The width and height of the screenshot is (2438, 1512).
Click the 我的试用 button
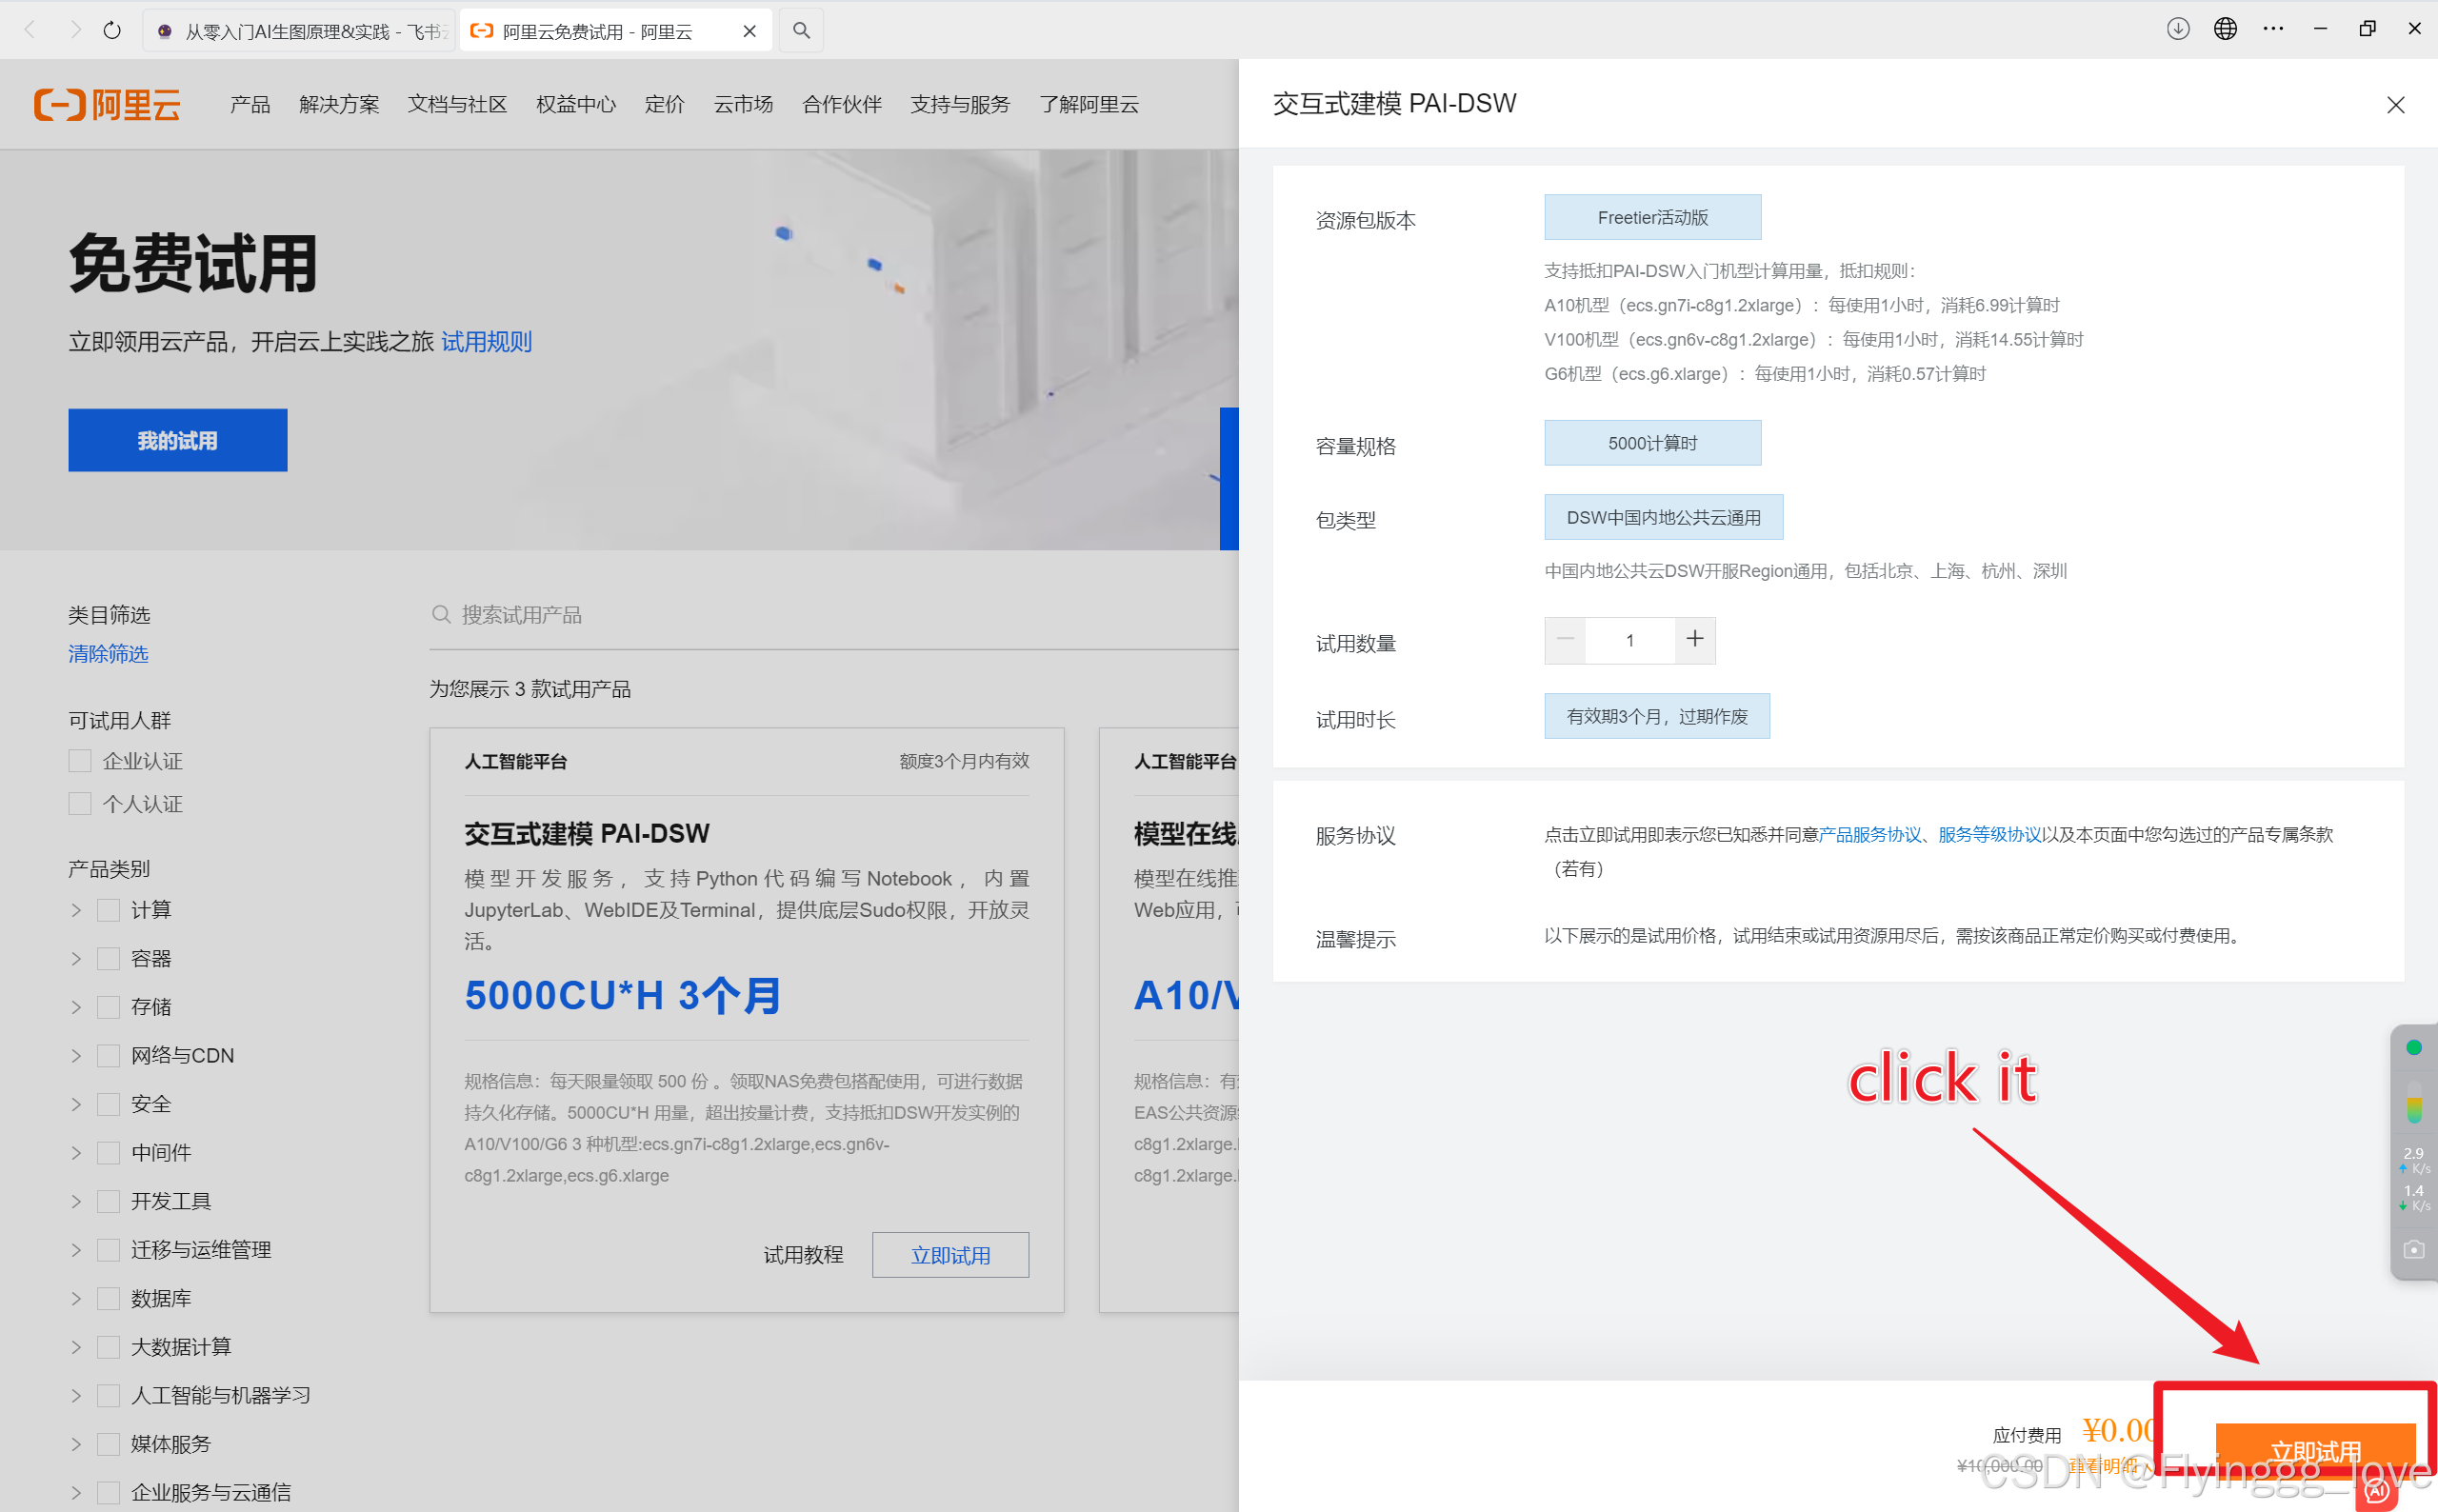coord(178,440)
